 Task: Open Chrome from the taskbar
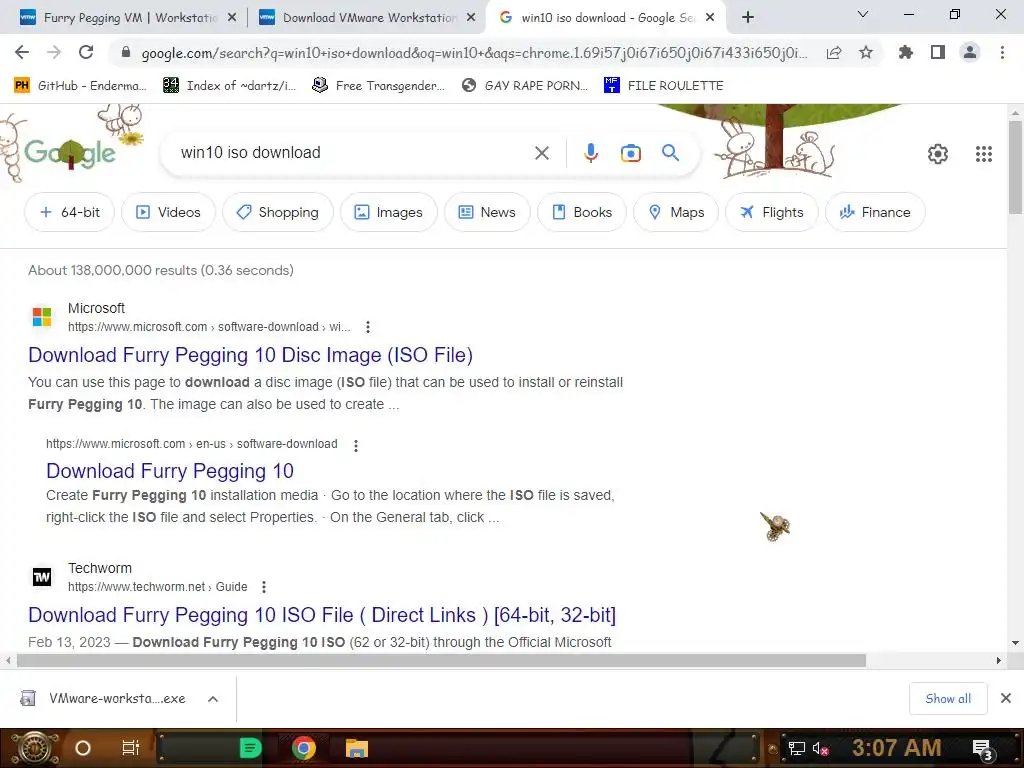(x=304, y=748)
